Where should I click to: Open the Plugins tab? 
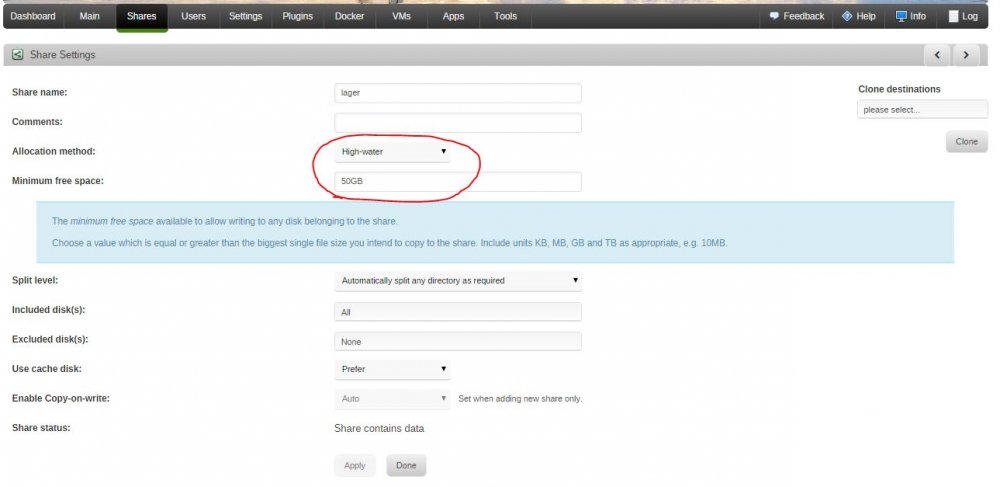(297, 17)
